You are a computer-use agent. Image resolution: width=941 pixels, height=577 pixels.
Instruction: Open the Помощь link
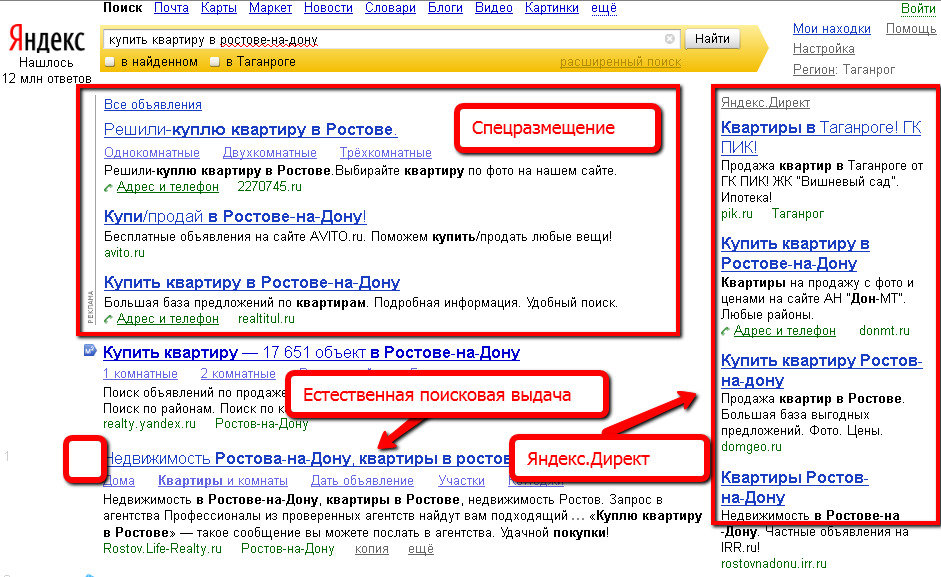(911, 29)
